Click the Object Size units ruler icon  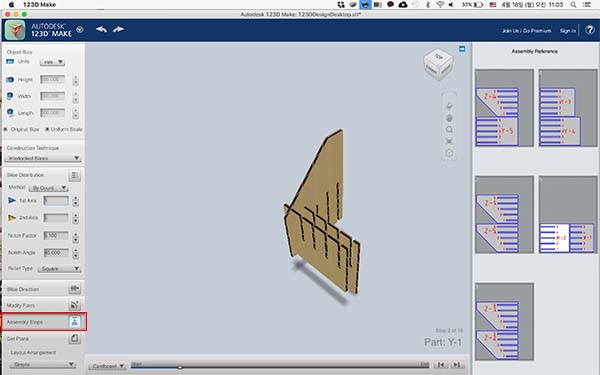10,62
